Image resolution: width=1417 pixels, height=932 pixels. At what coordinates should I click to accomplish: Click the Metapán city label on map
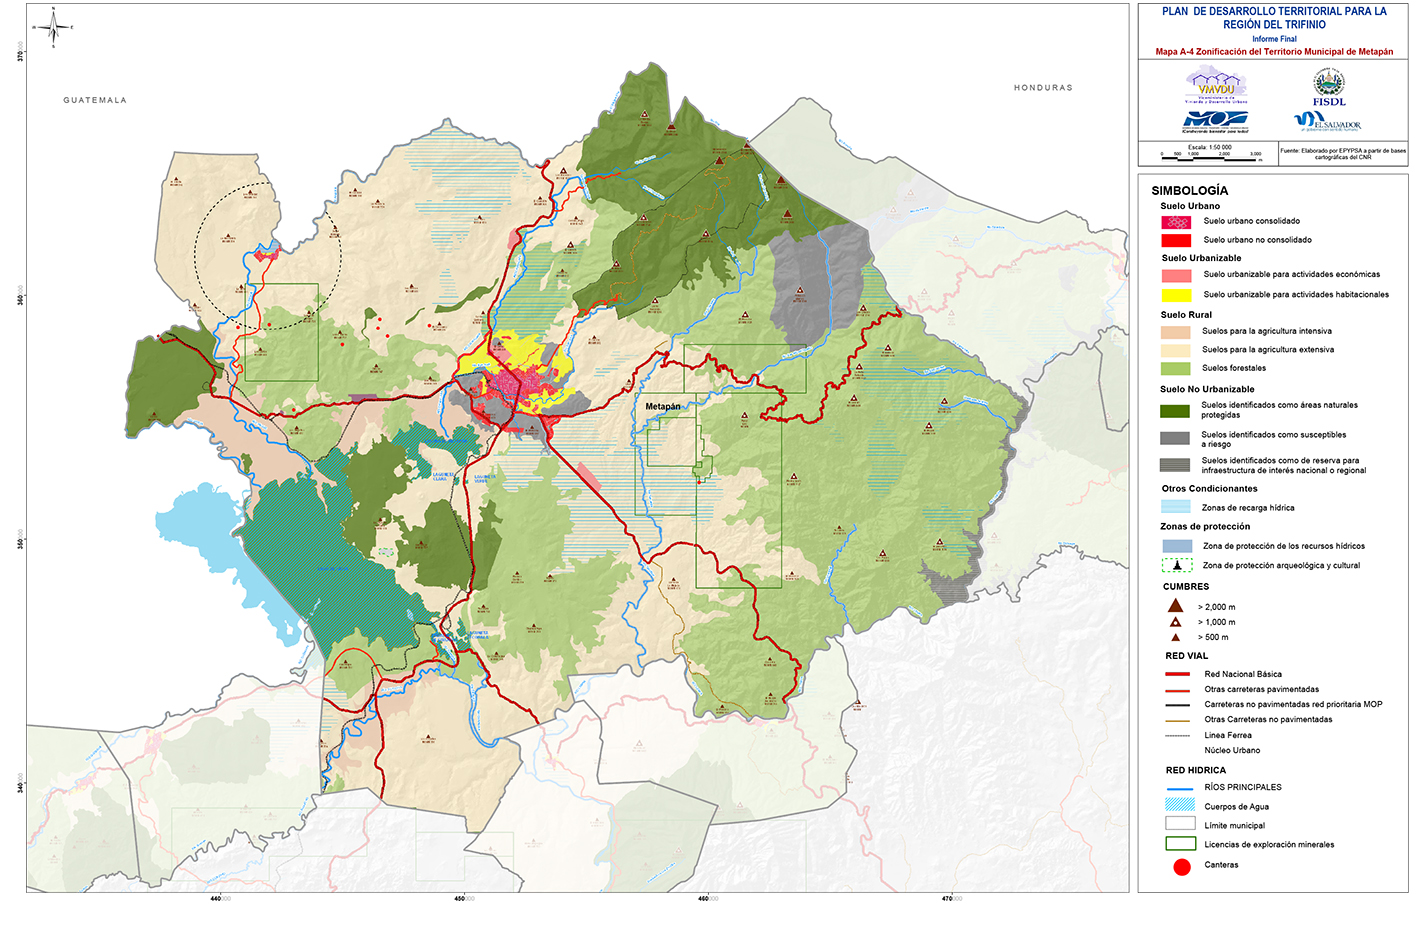click(x=662, y=407)
